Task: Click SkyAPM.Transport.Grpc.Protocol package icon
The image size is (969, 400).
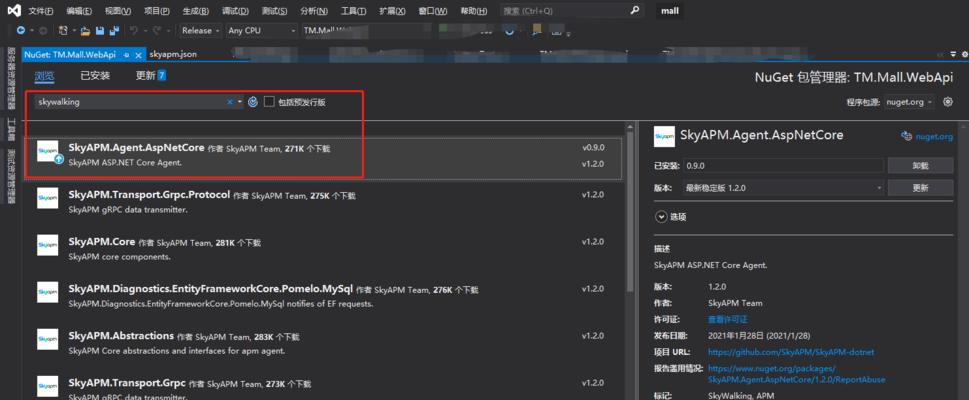Action: coord(48,198)
